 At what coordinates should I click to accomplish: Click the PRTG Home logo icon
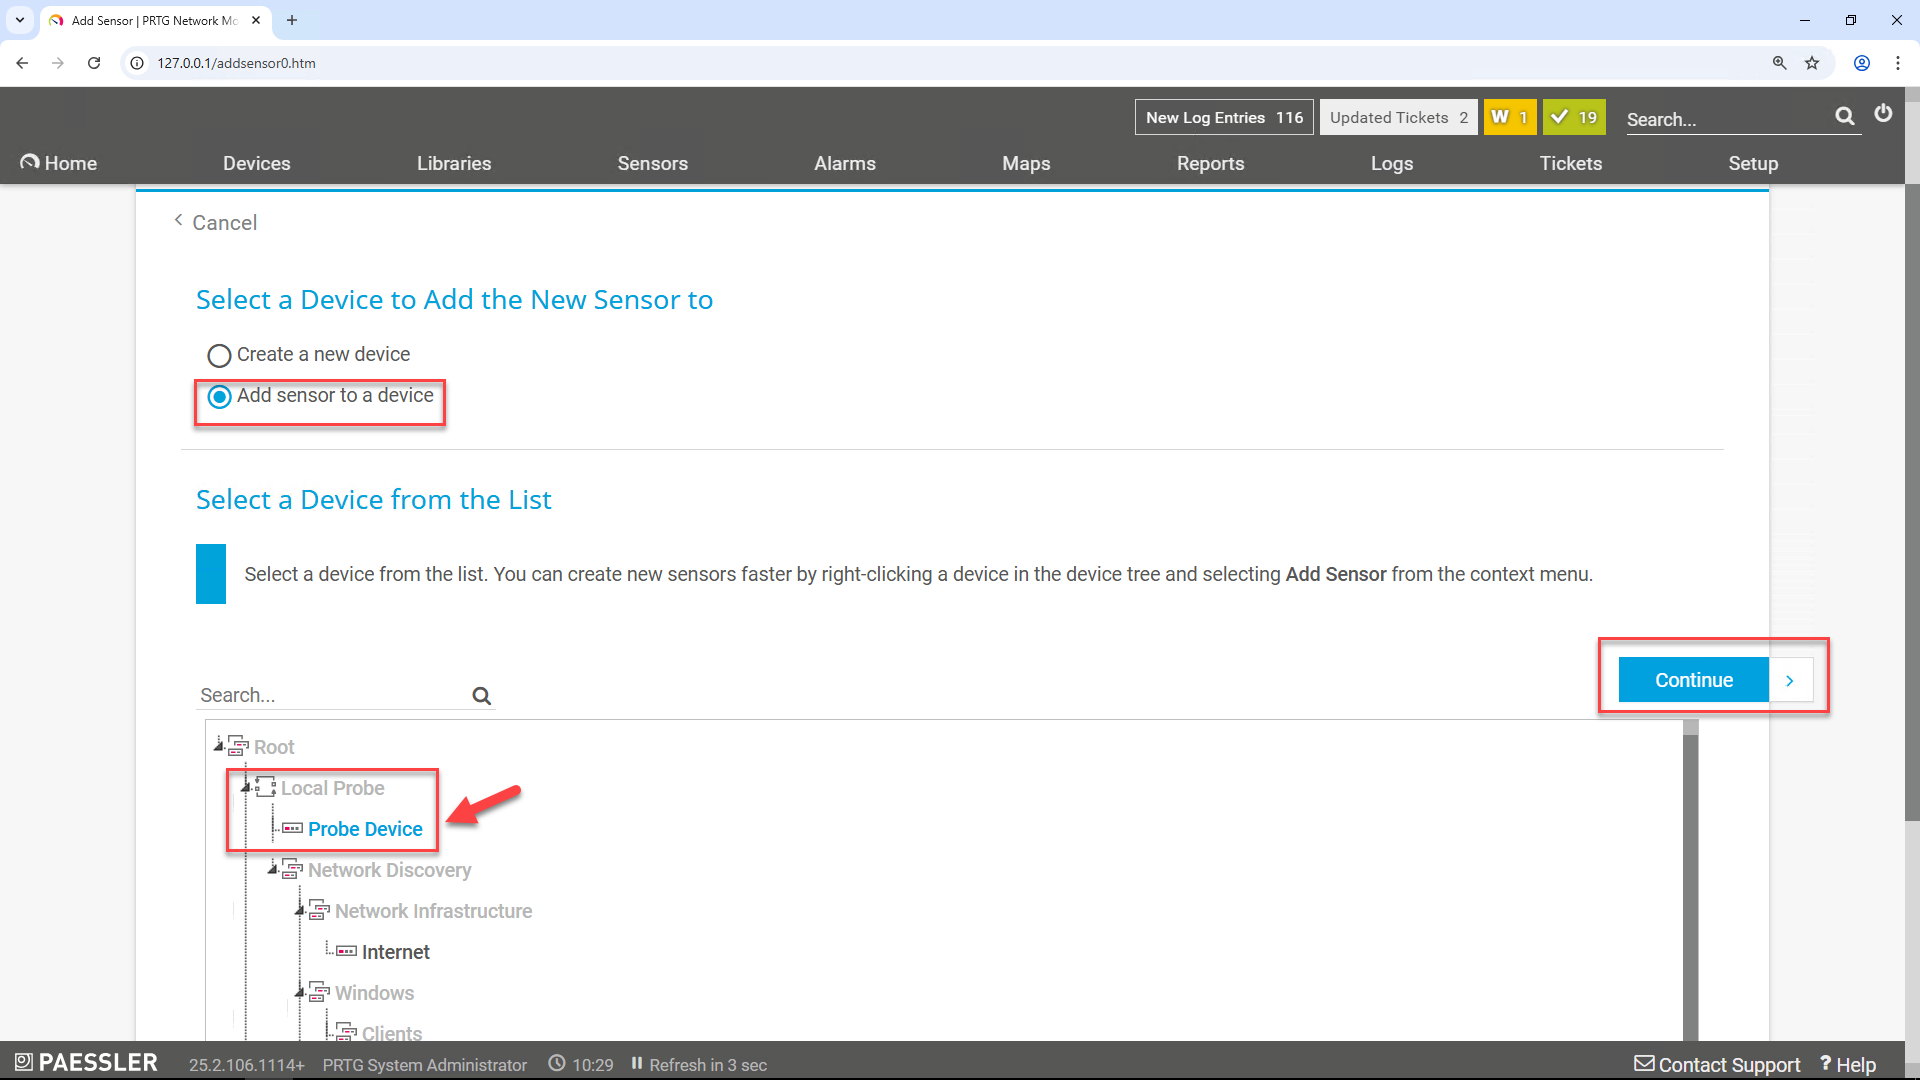pyautogui.click(x=29, y=161)
